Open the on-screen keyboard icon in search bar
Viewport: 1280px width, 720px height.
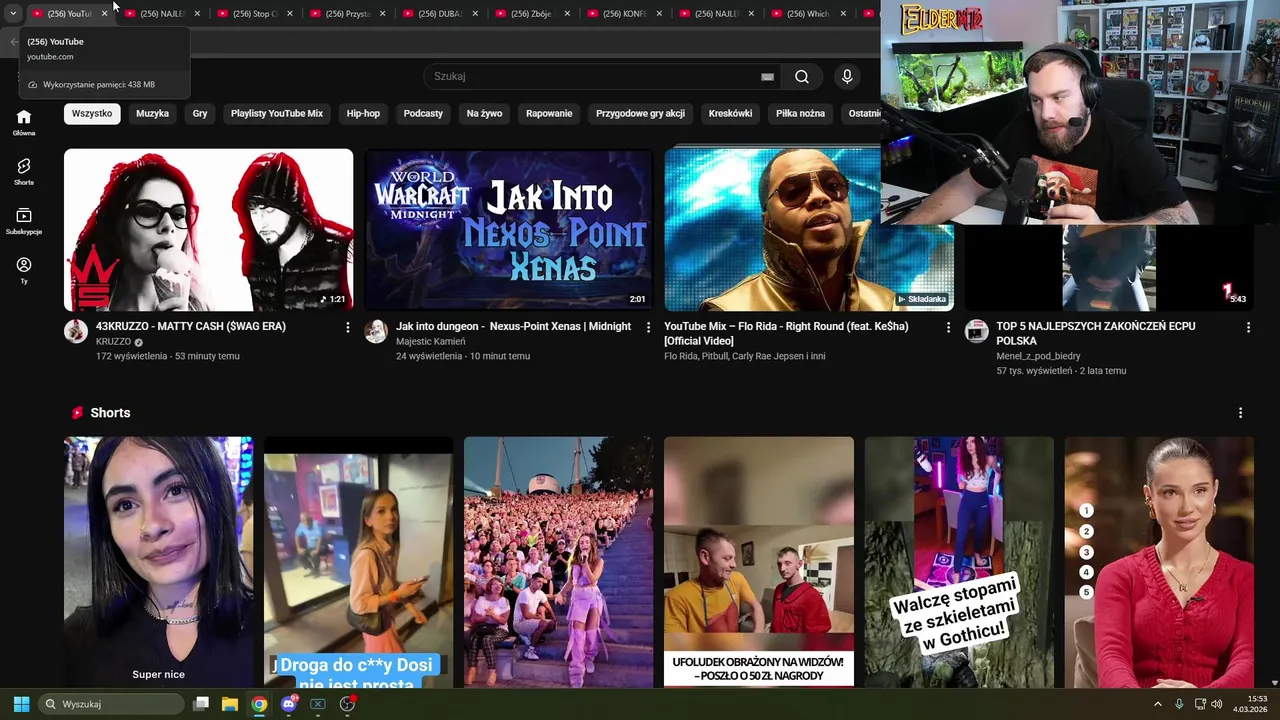click(767, 77)
